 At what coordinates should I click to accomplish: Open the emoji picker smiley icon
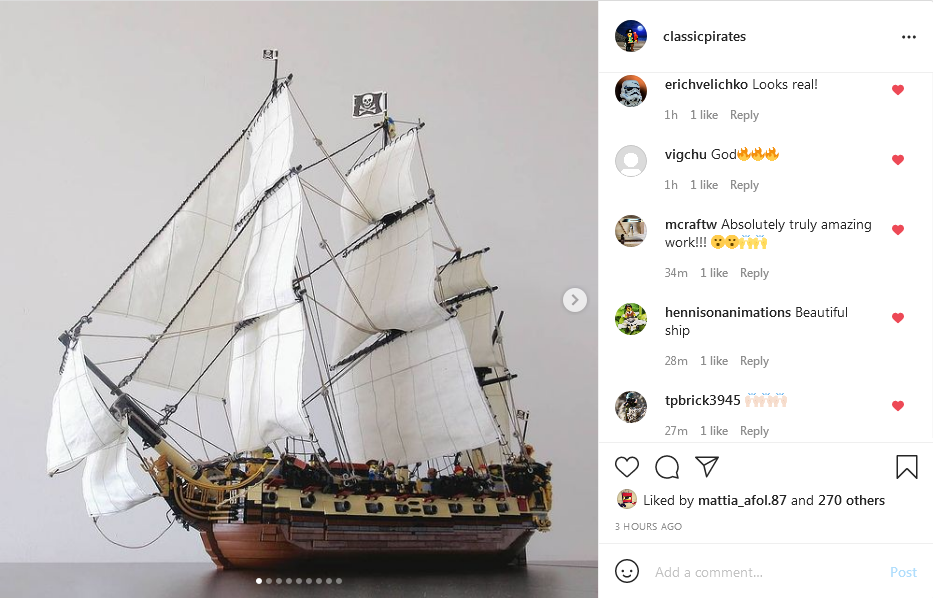pos(627,571)
